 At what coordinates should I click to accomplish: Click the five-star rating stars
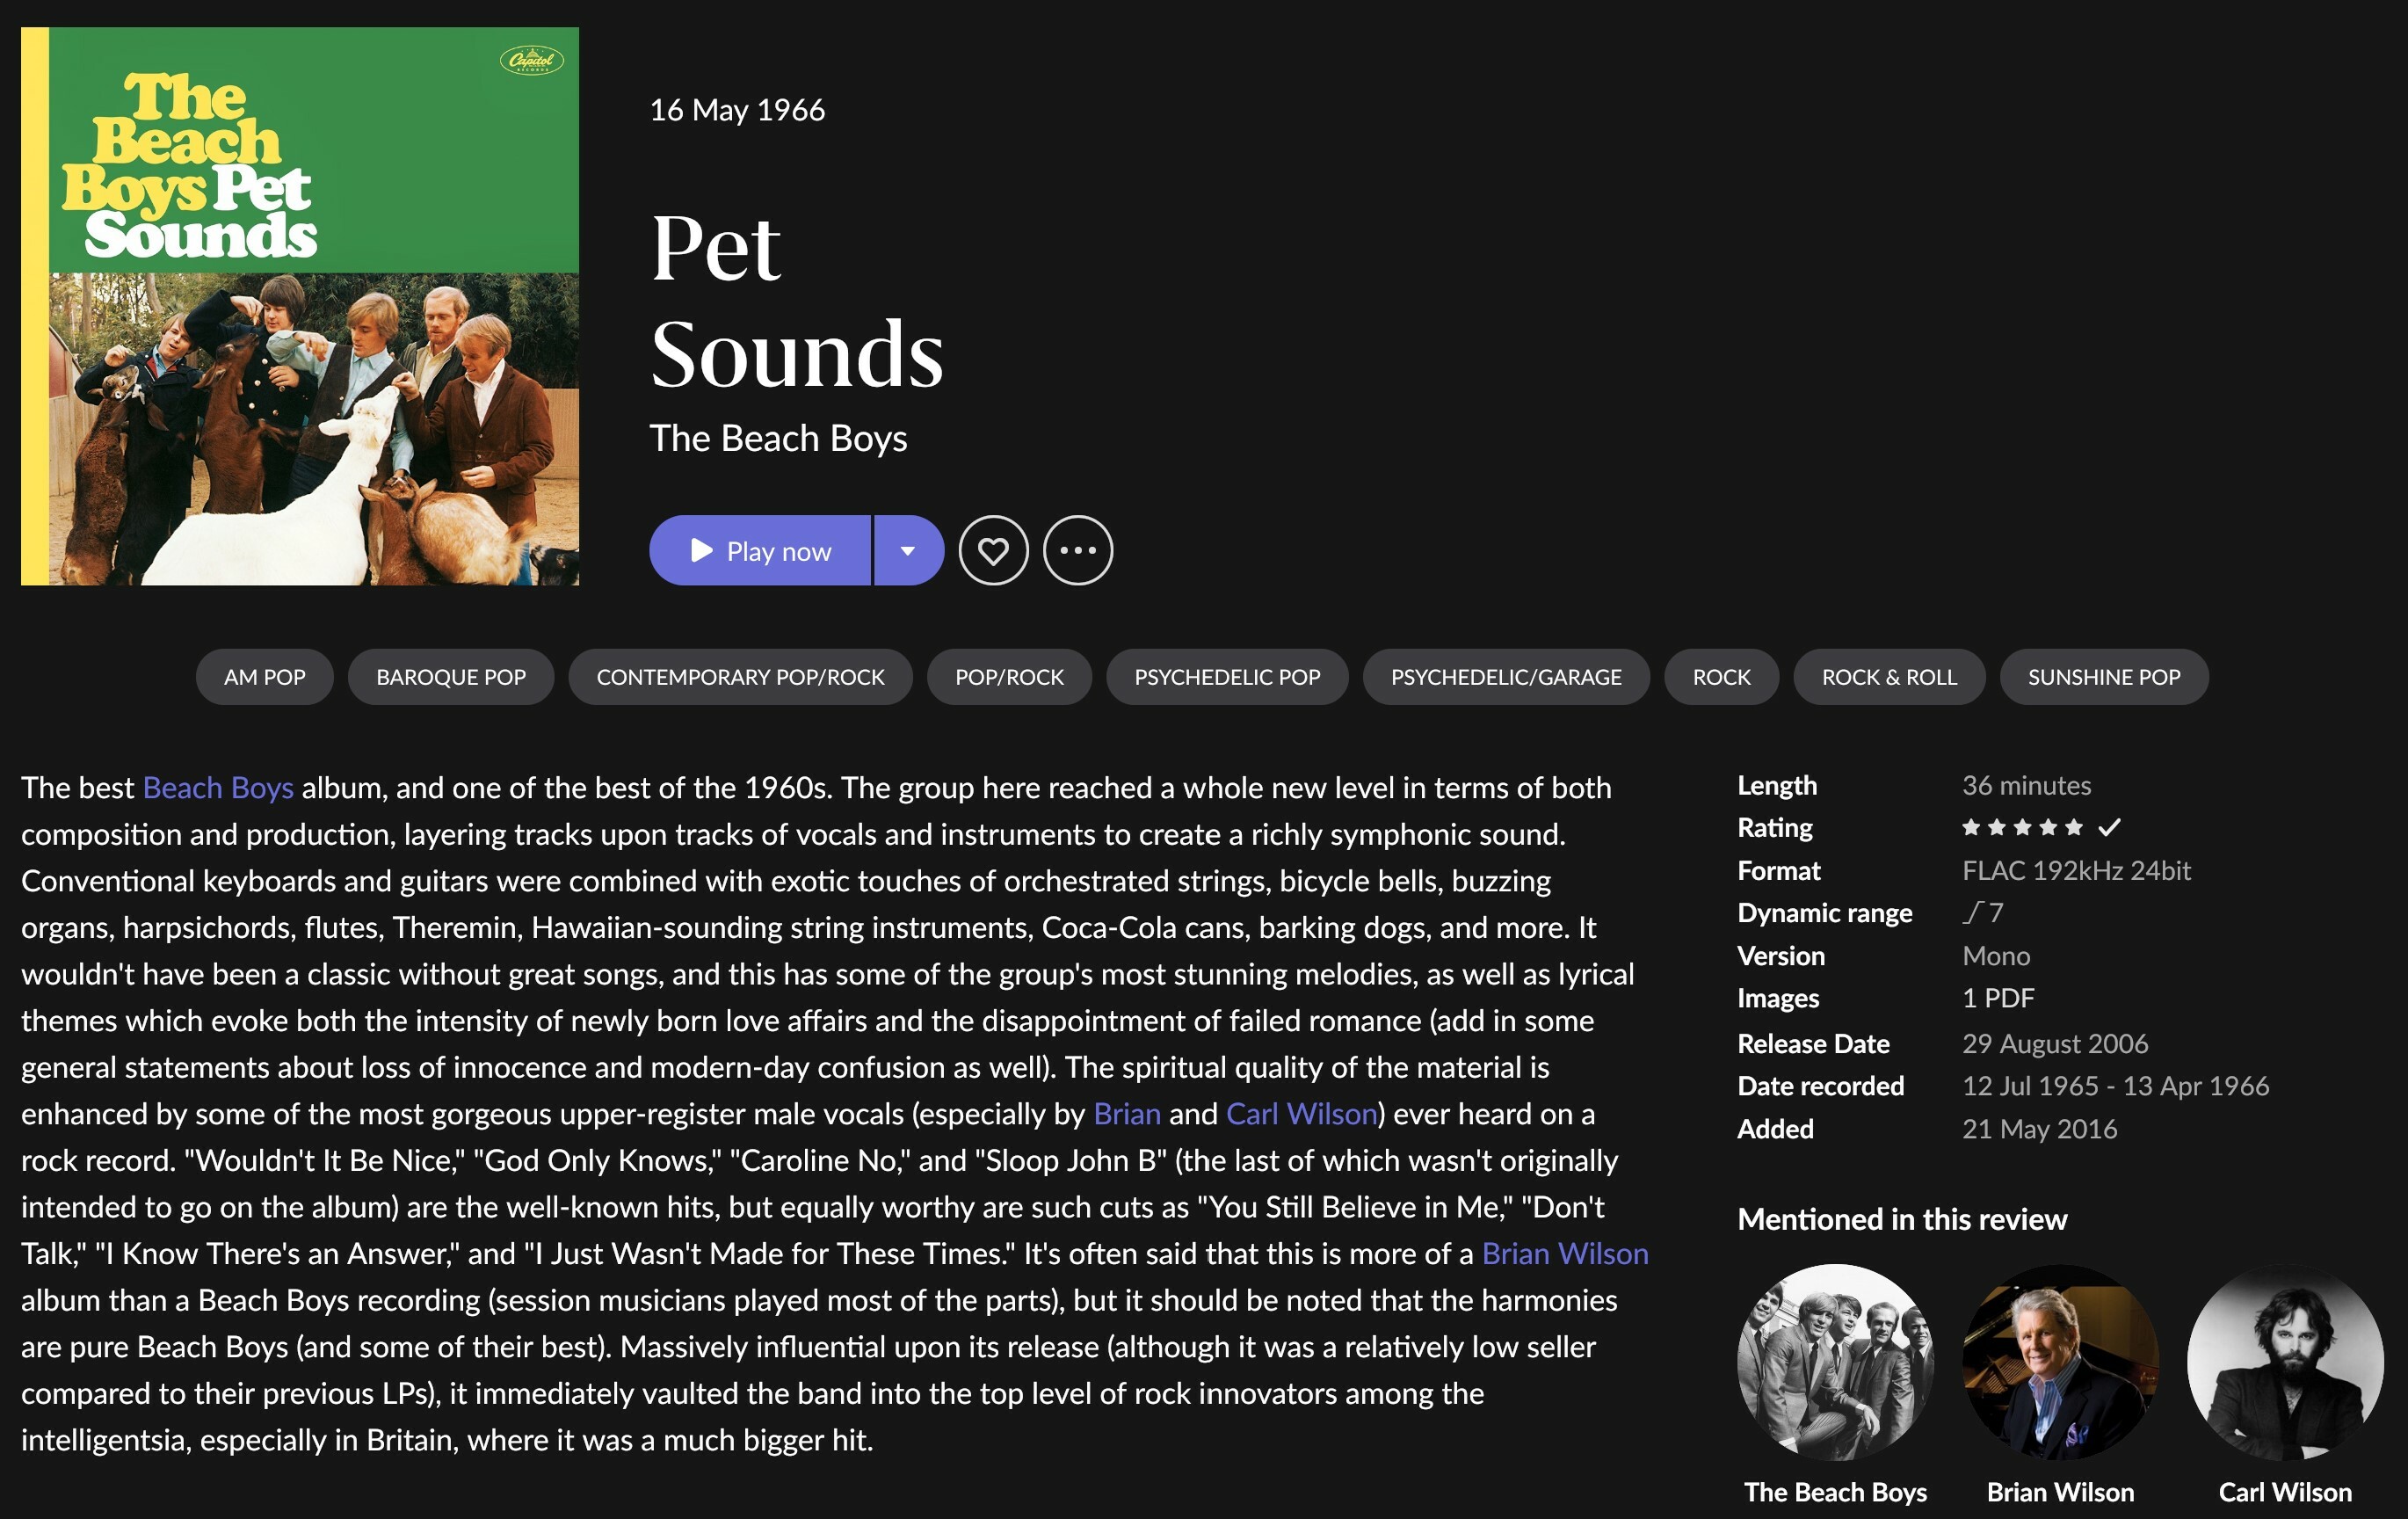pos(2022,827)
